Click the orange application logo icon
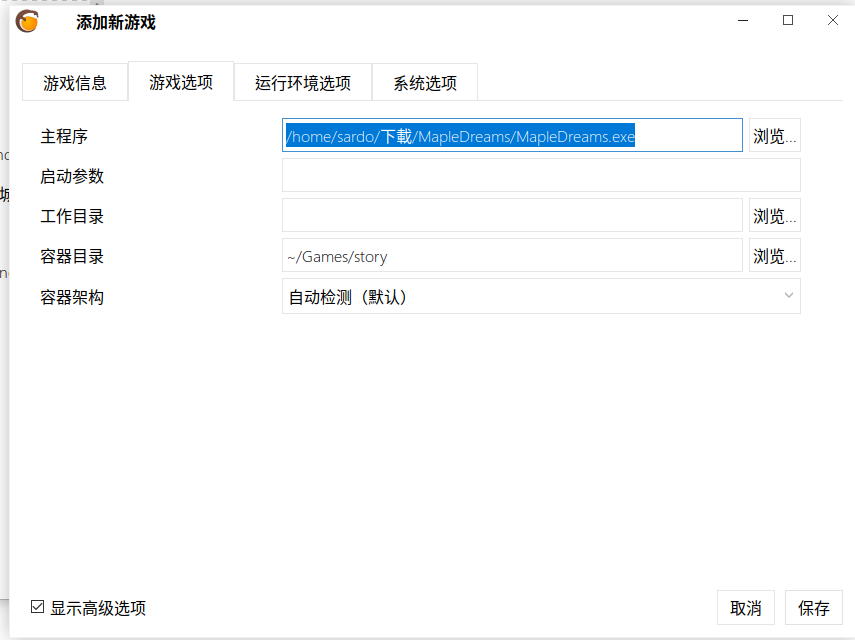This screenshot has width=855, height=640. [x=27, y=20]
